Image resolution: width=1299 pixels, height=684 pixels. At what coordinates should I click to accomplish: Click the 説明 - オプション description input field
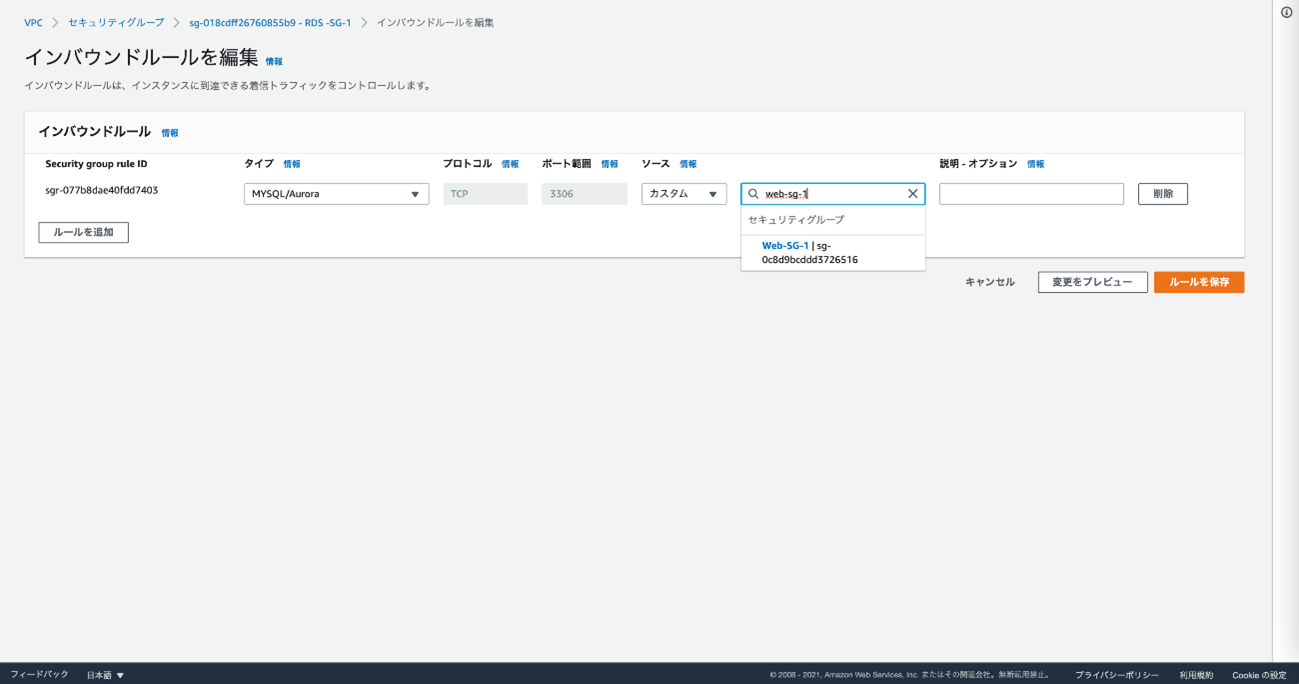tap(1031, 194)
